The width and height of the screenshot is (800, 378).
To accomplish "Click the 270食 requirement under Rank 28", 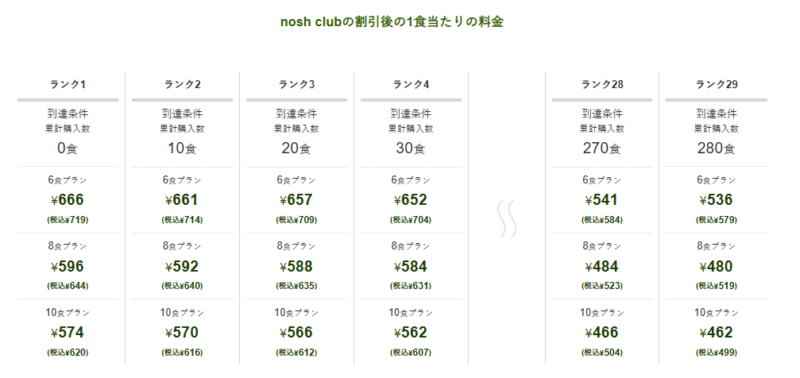I will (x=602, y=148).
